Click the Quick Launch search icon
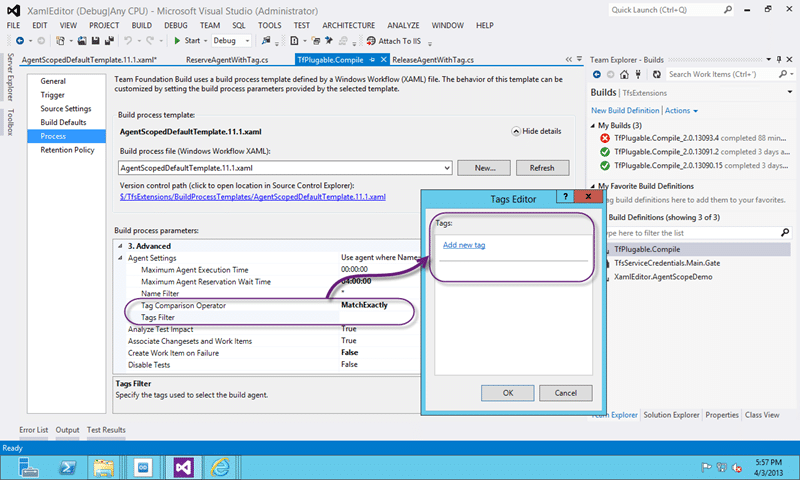Screen dimensions: 800x480 728,10
